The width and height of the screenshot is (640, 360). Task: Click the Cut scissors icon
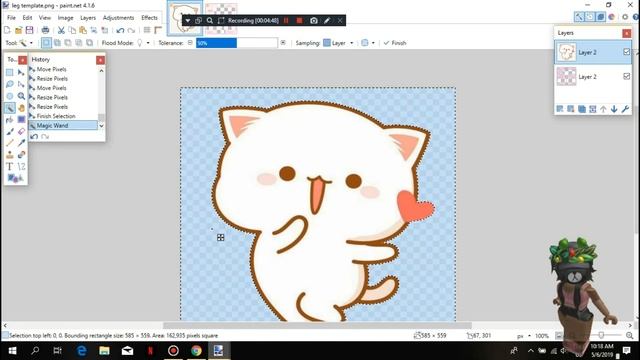coord(61,30)
